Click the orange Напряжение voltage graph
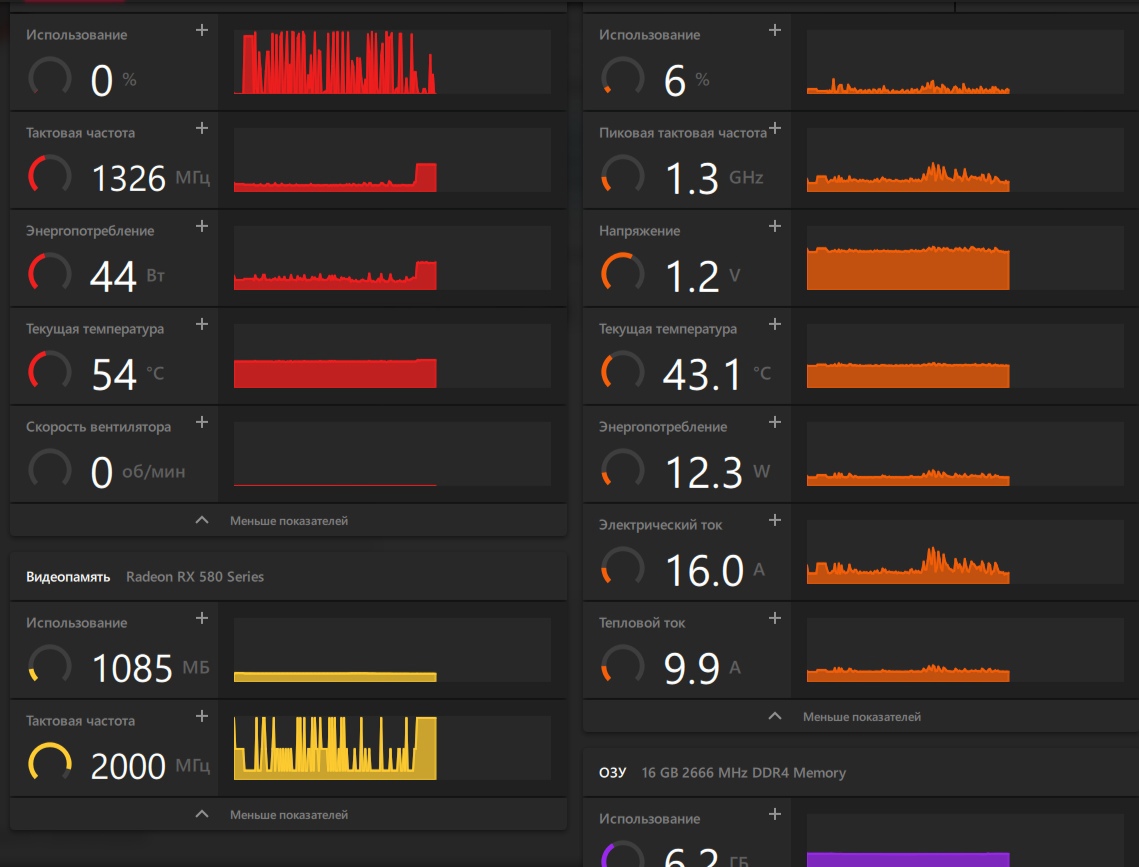This screenshot has height=867, width=1139. (x=908, y=268)
